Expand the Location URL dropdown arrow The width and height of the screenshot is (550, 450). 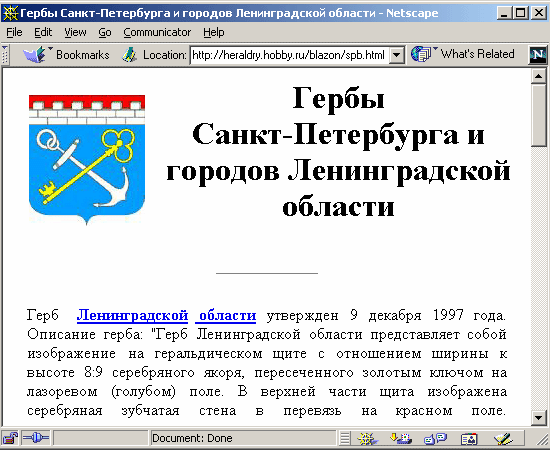pyautogui.click(x=396, y=55)
